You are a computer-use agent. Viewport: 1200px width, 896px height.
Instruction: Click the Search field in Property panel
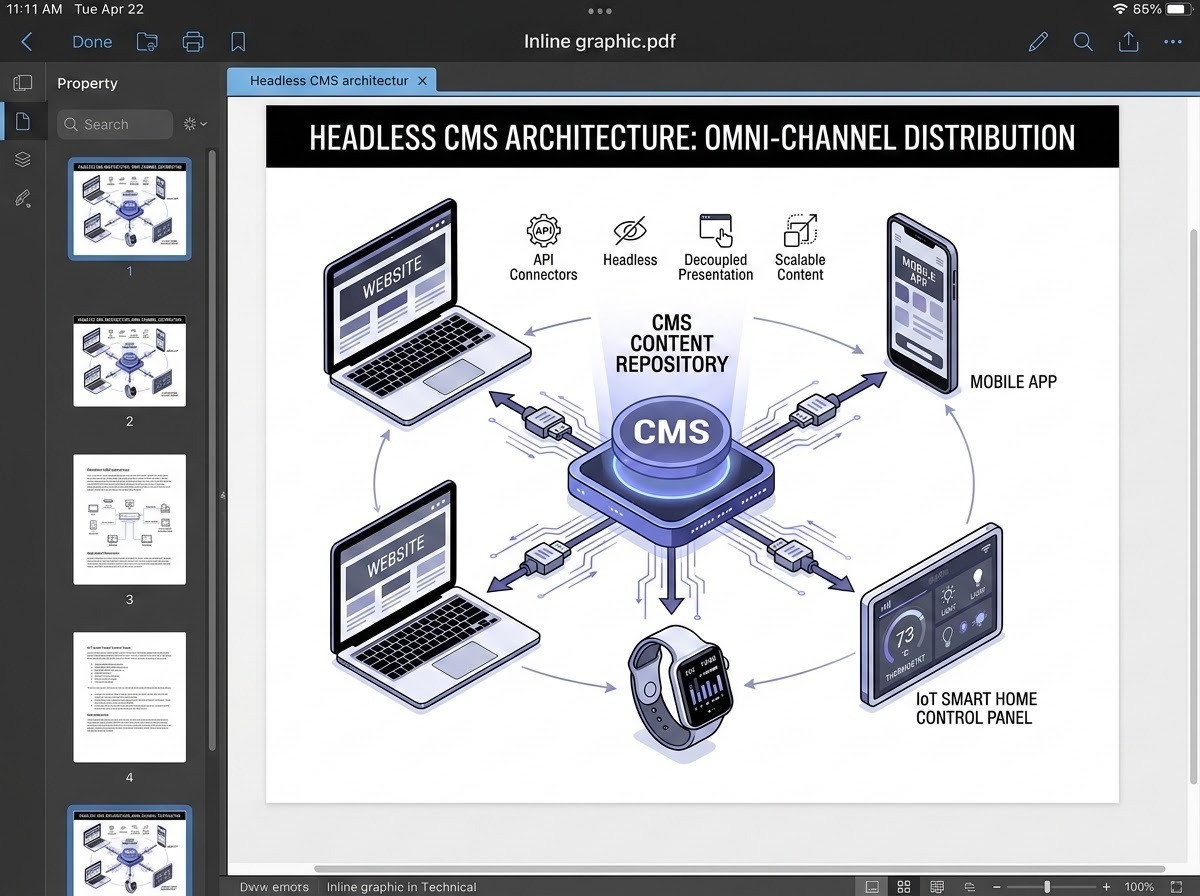click(x=115, y=124)
